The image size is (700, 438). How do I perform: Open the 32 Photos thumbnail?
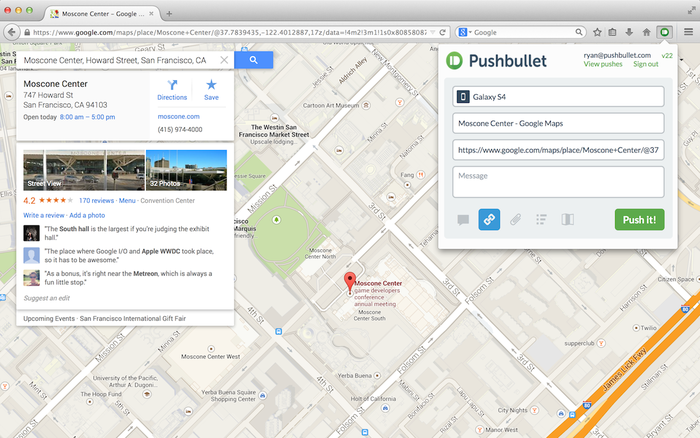click(186, 170)
